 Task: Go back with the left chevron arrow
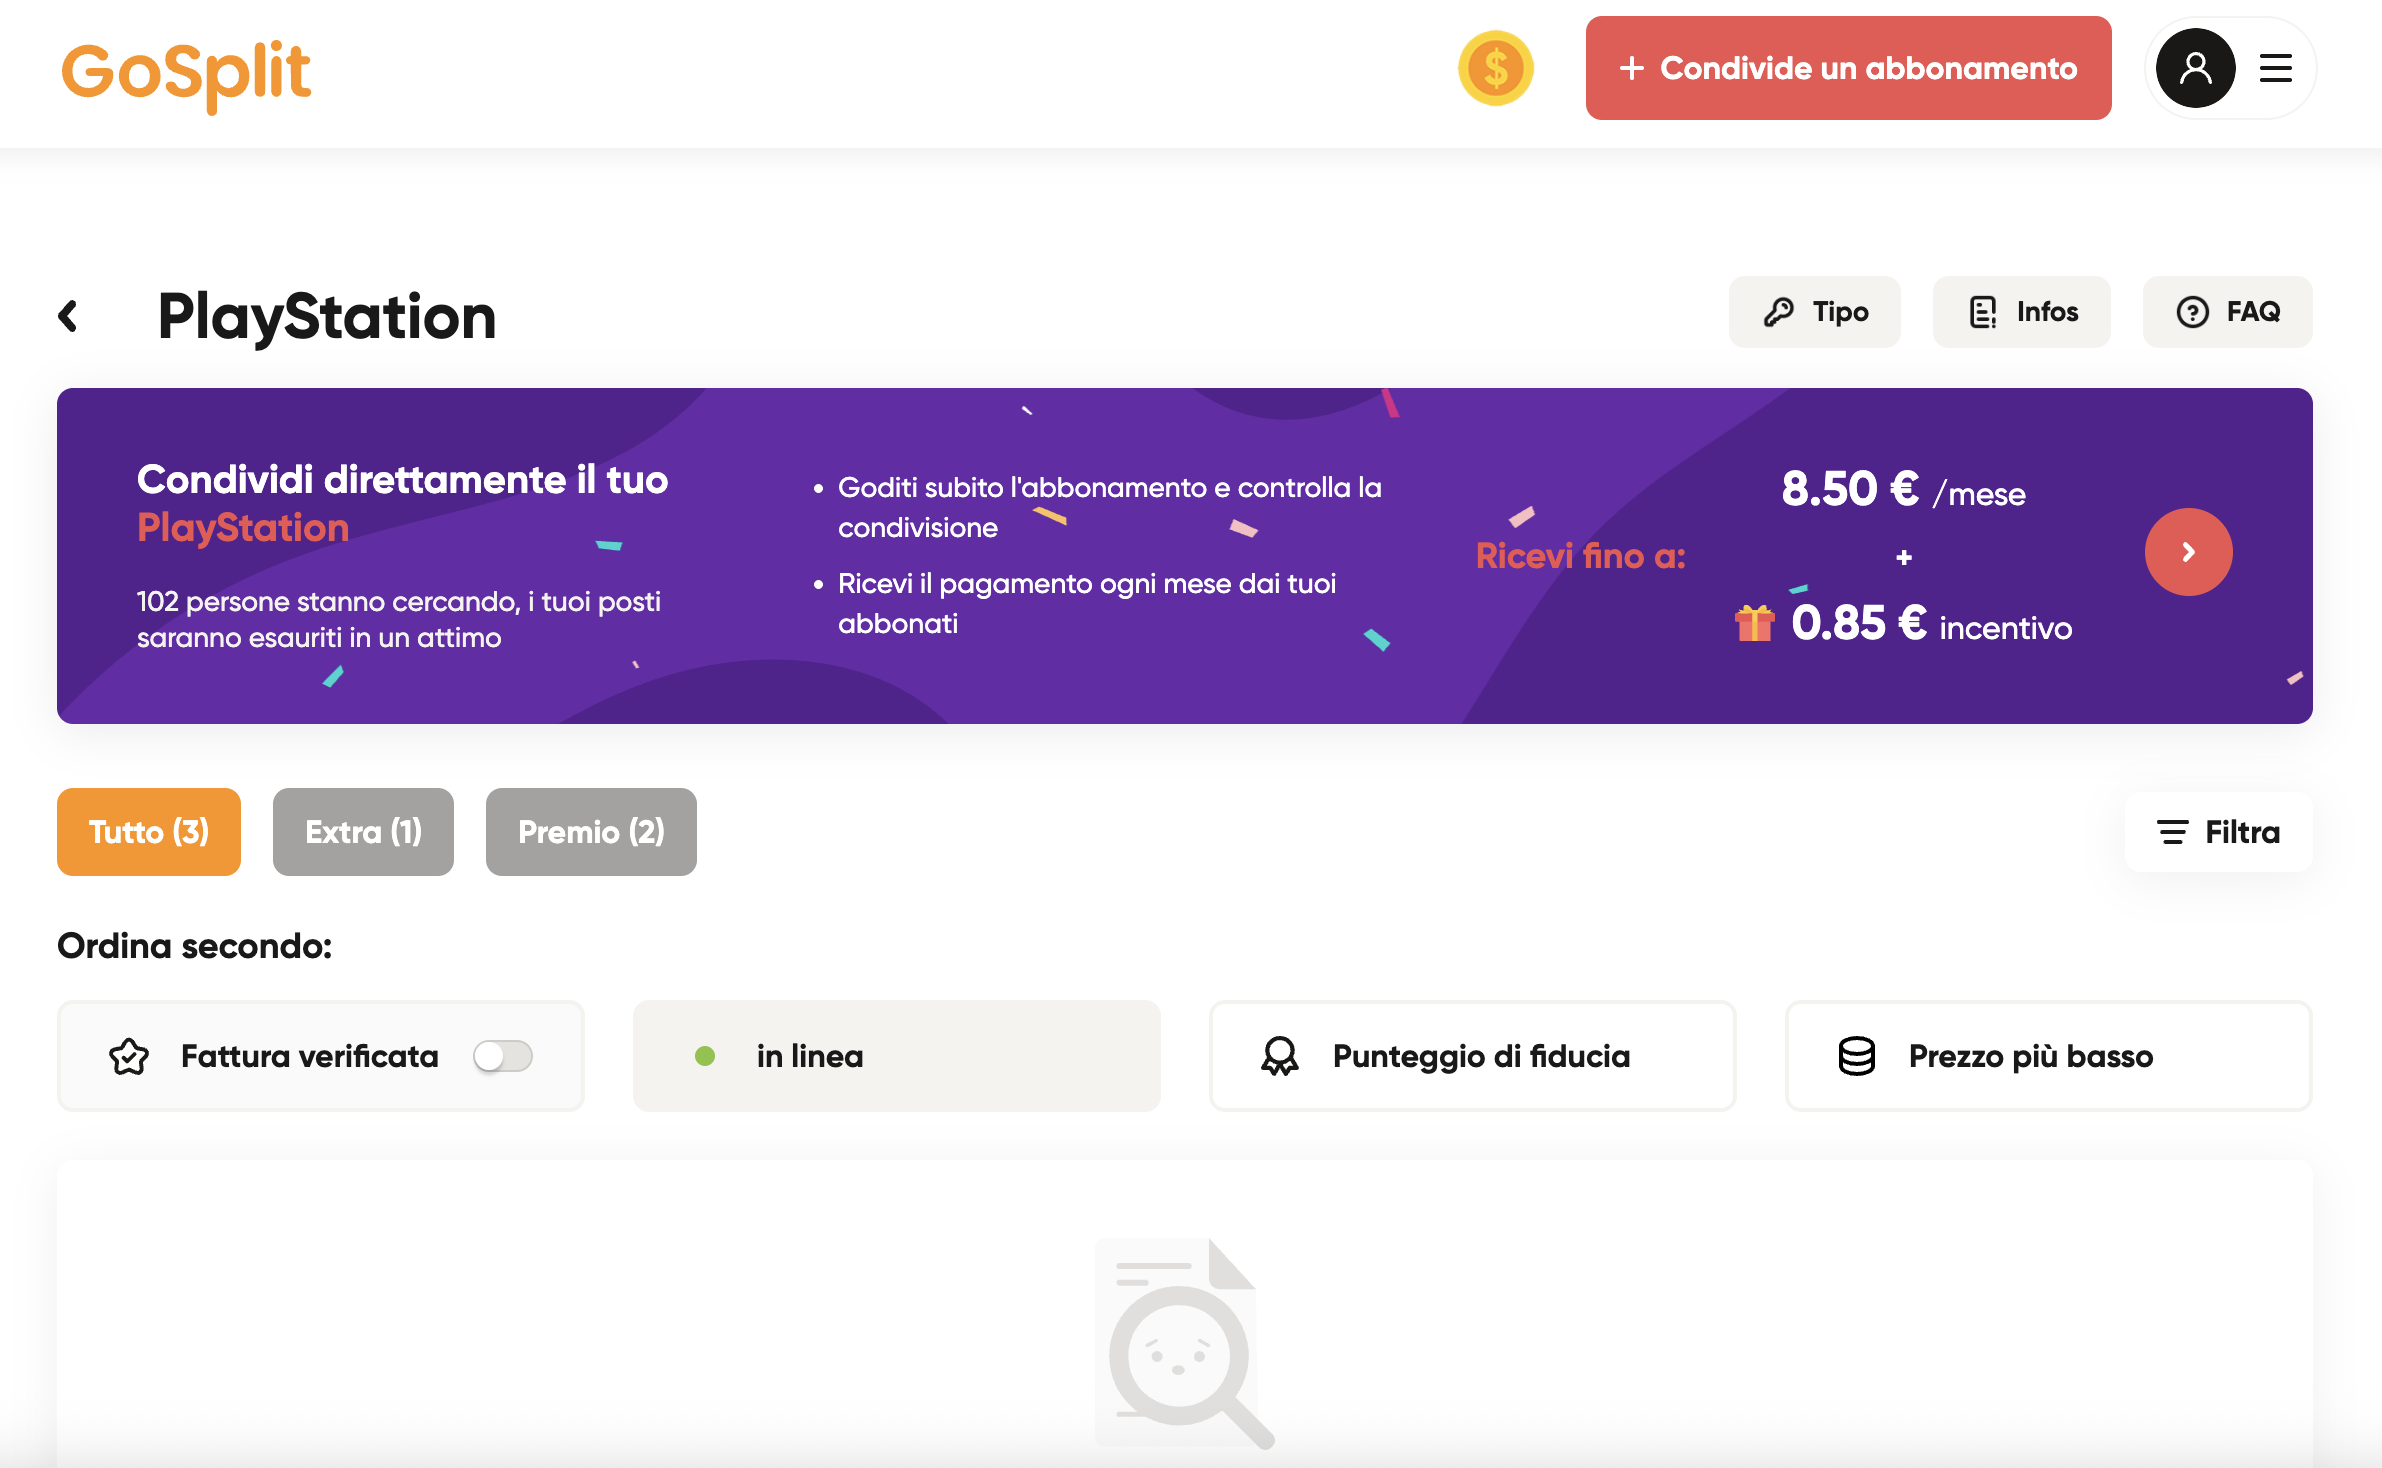[68, 316]
